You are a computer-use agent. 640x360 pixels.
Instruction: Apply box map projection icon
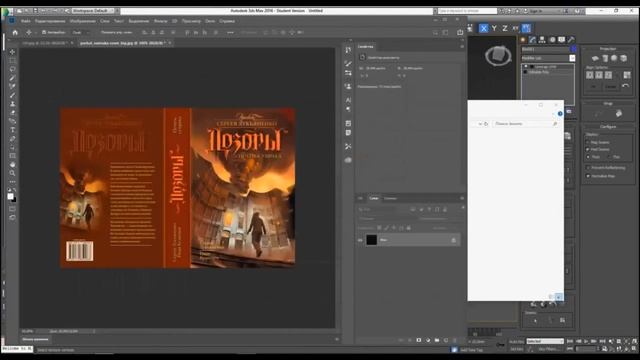click(x=623, y=58)
